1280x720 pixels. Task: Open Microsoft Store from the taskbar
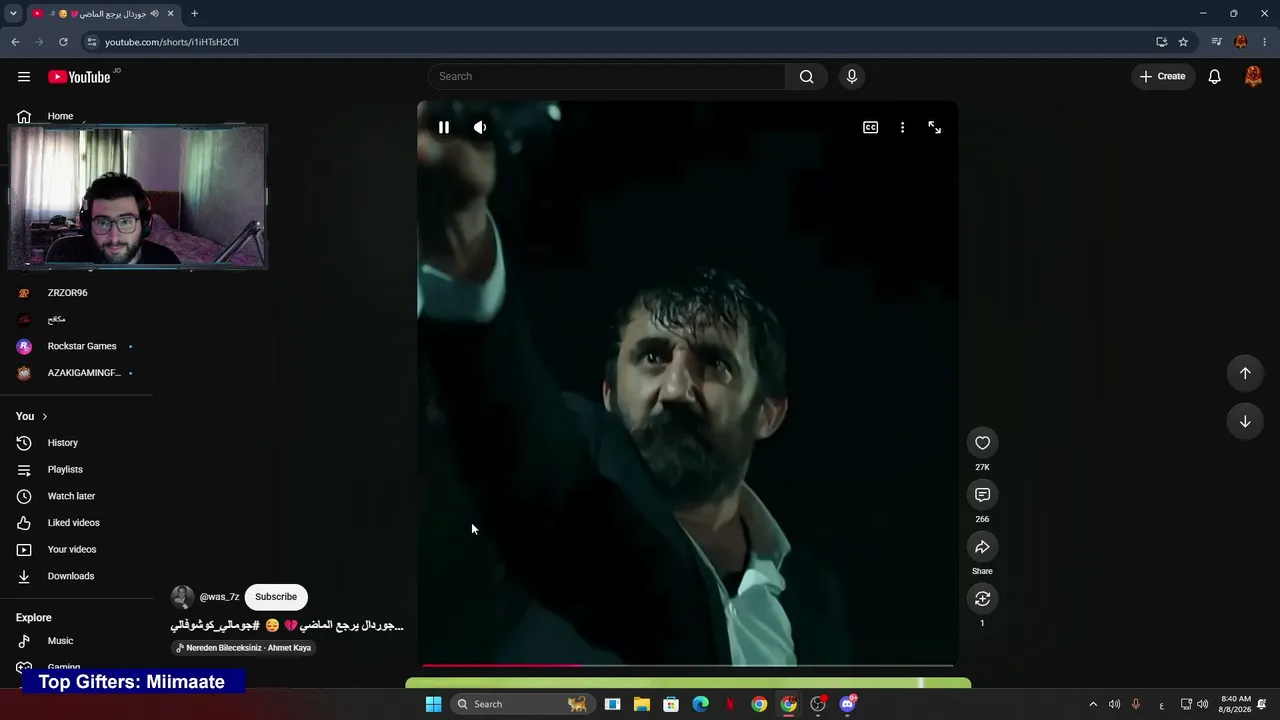tap(671, 704)
